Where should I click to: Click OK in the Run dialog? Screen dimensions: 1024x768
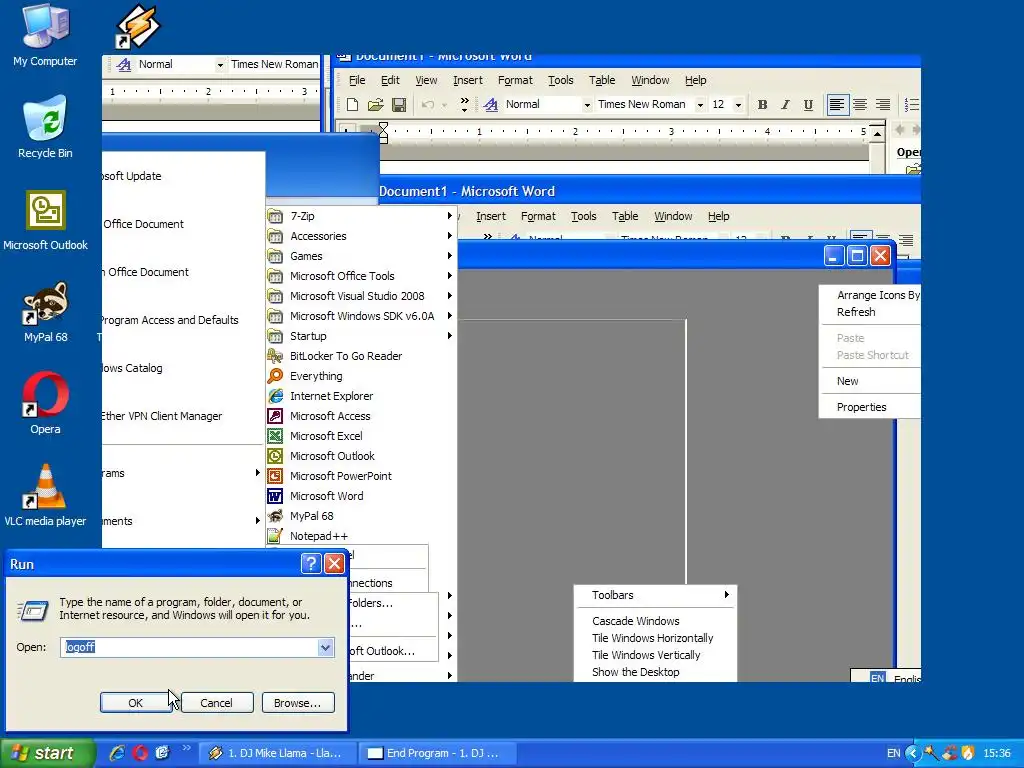click(136, 703)
